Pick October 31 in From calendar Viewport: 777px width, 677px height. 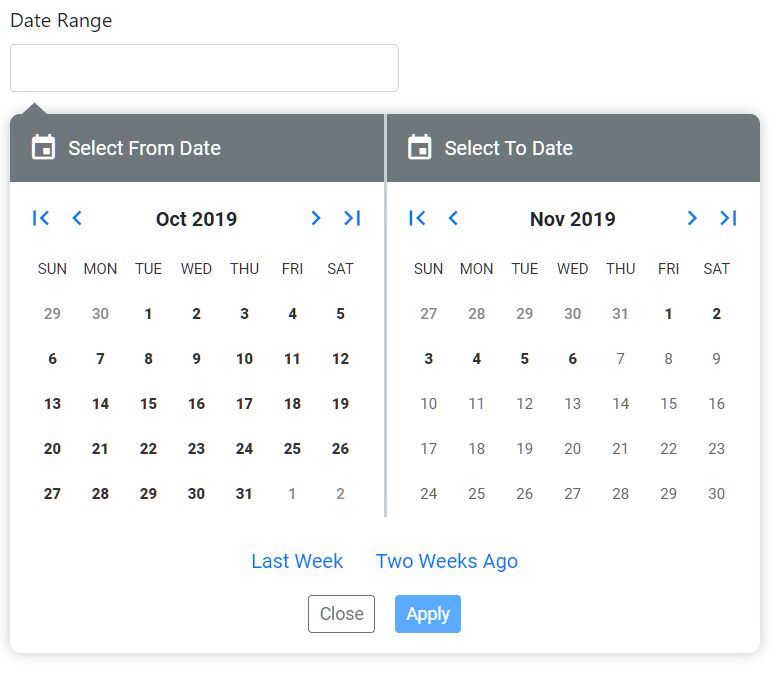244,494
